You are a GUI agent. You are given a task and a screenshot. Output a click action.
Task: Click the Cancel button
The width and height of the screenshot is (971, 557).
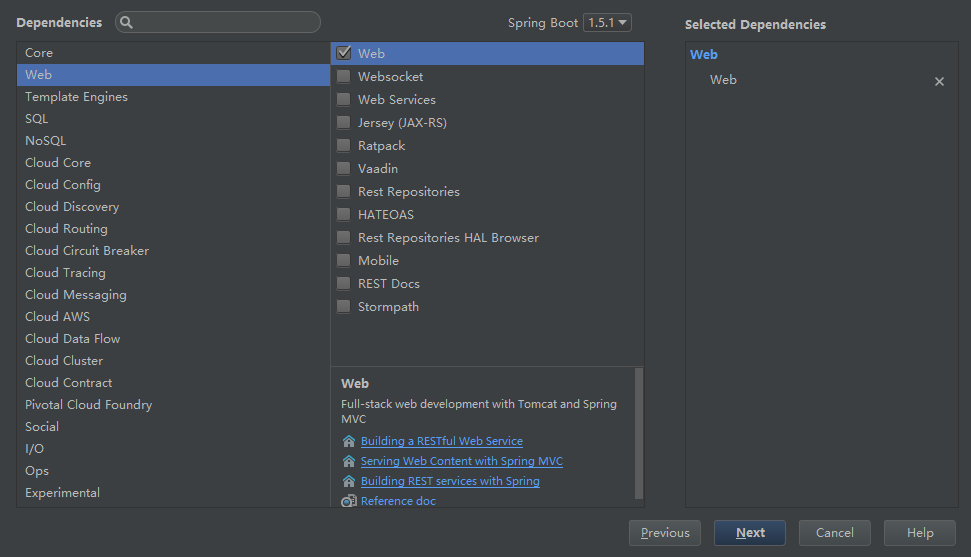click(x=835, y=533)
